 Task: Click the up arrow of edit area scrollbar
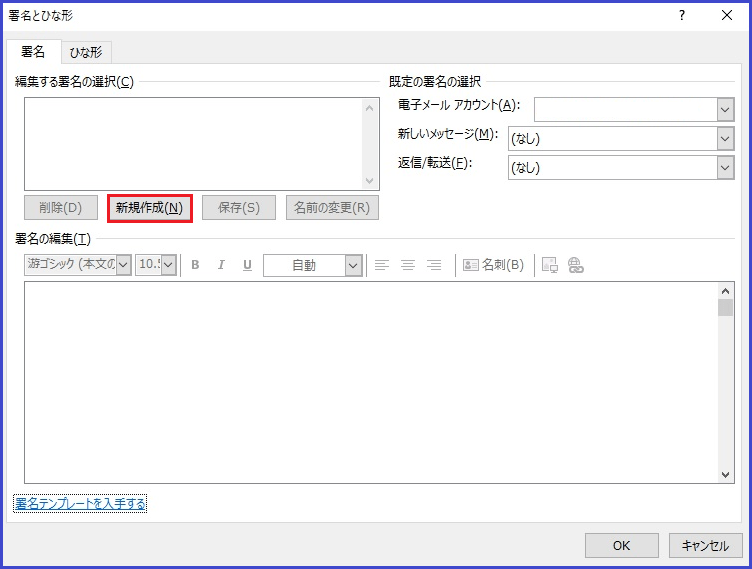pos(725,291)
